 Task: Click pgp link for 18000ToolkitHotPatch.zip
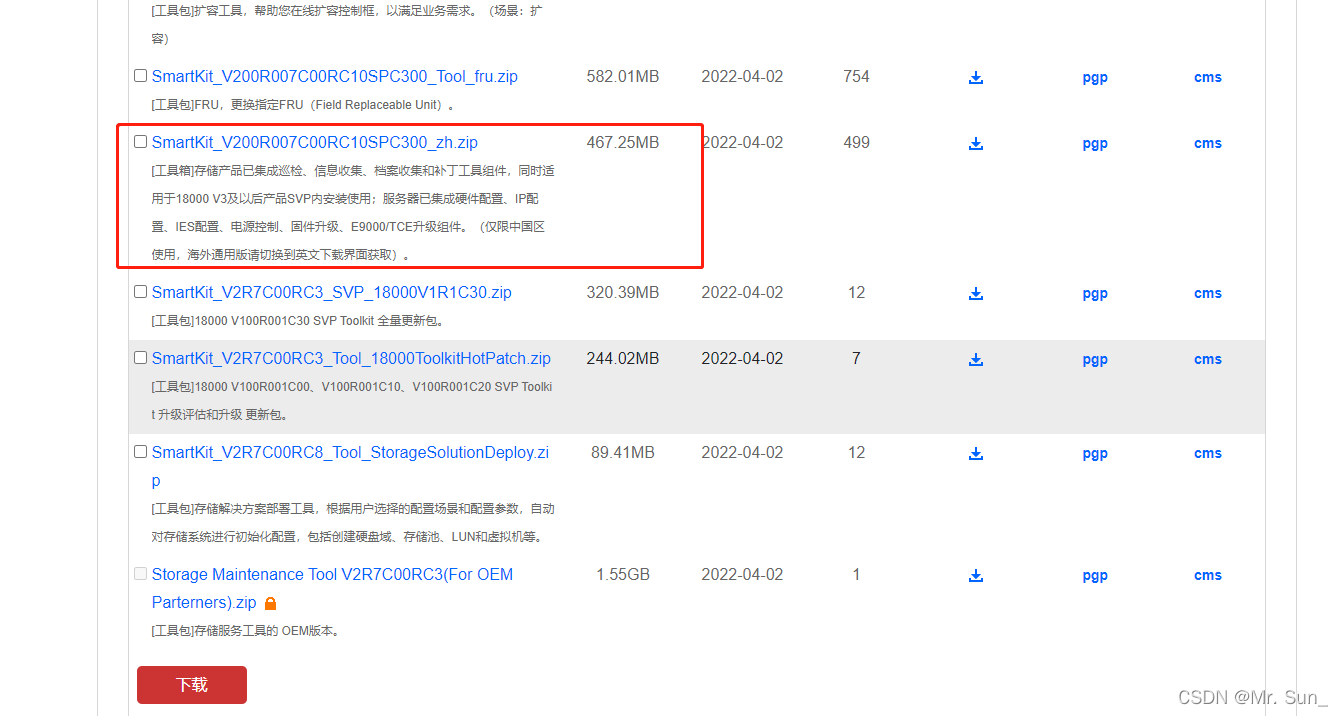tap(1095, 359)
